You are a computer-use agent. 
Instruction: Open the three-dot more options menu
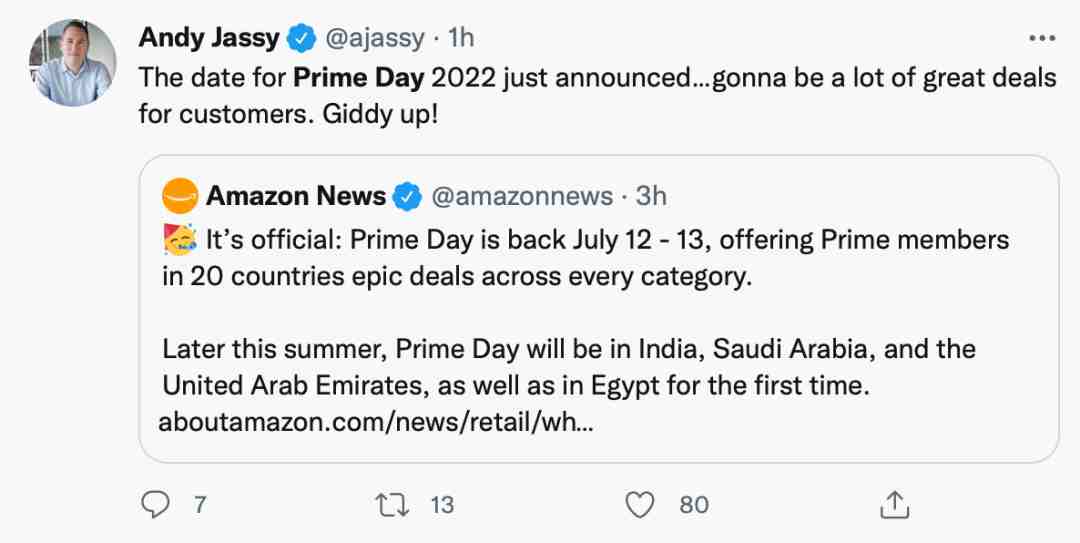coord(1042,38)
